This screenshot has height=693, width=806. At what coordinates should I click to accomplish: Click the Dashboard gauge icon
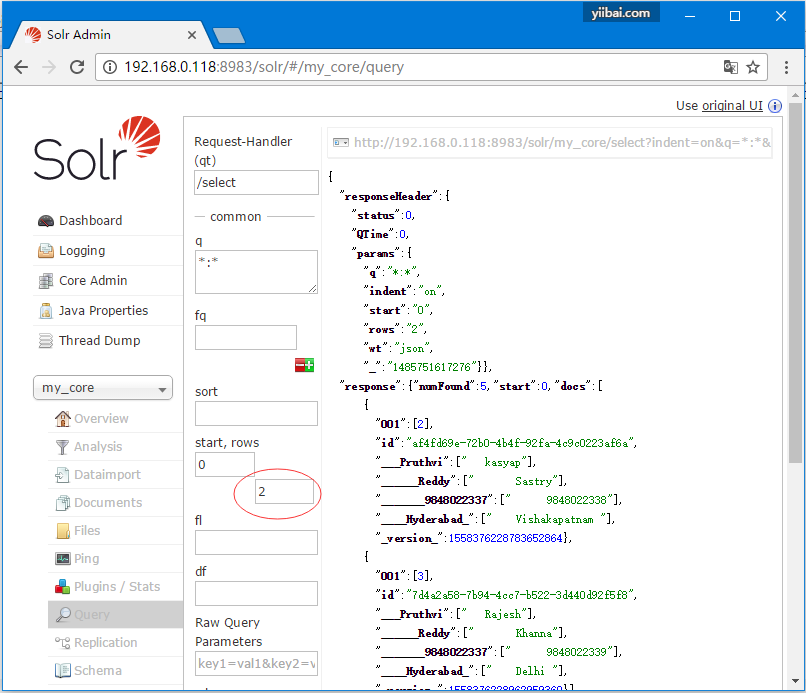point(45,221)
